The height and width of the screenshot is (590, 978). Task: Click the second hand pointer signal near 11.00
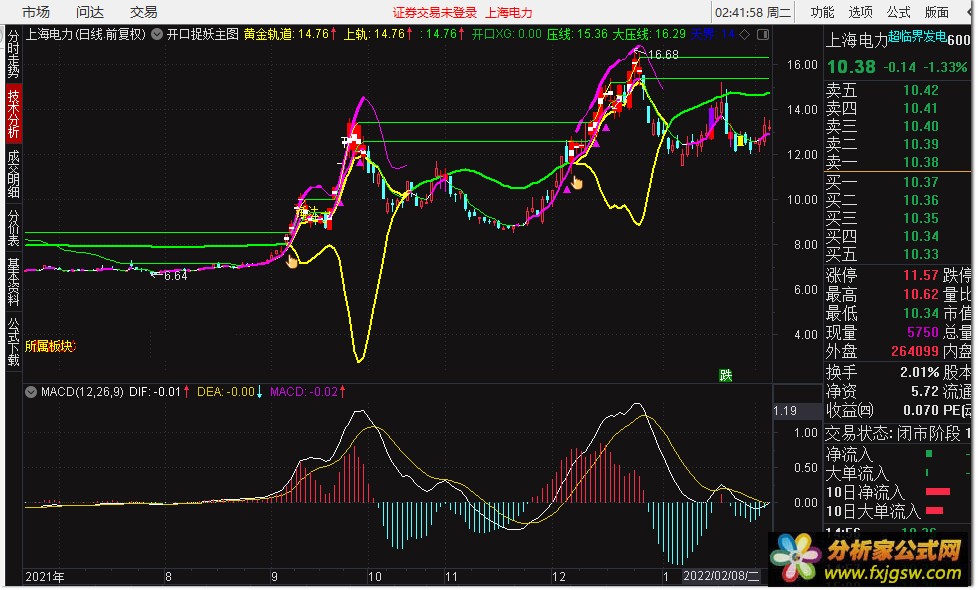pyautogui.click(x=577, y=183)
